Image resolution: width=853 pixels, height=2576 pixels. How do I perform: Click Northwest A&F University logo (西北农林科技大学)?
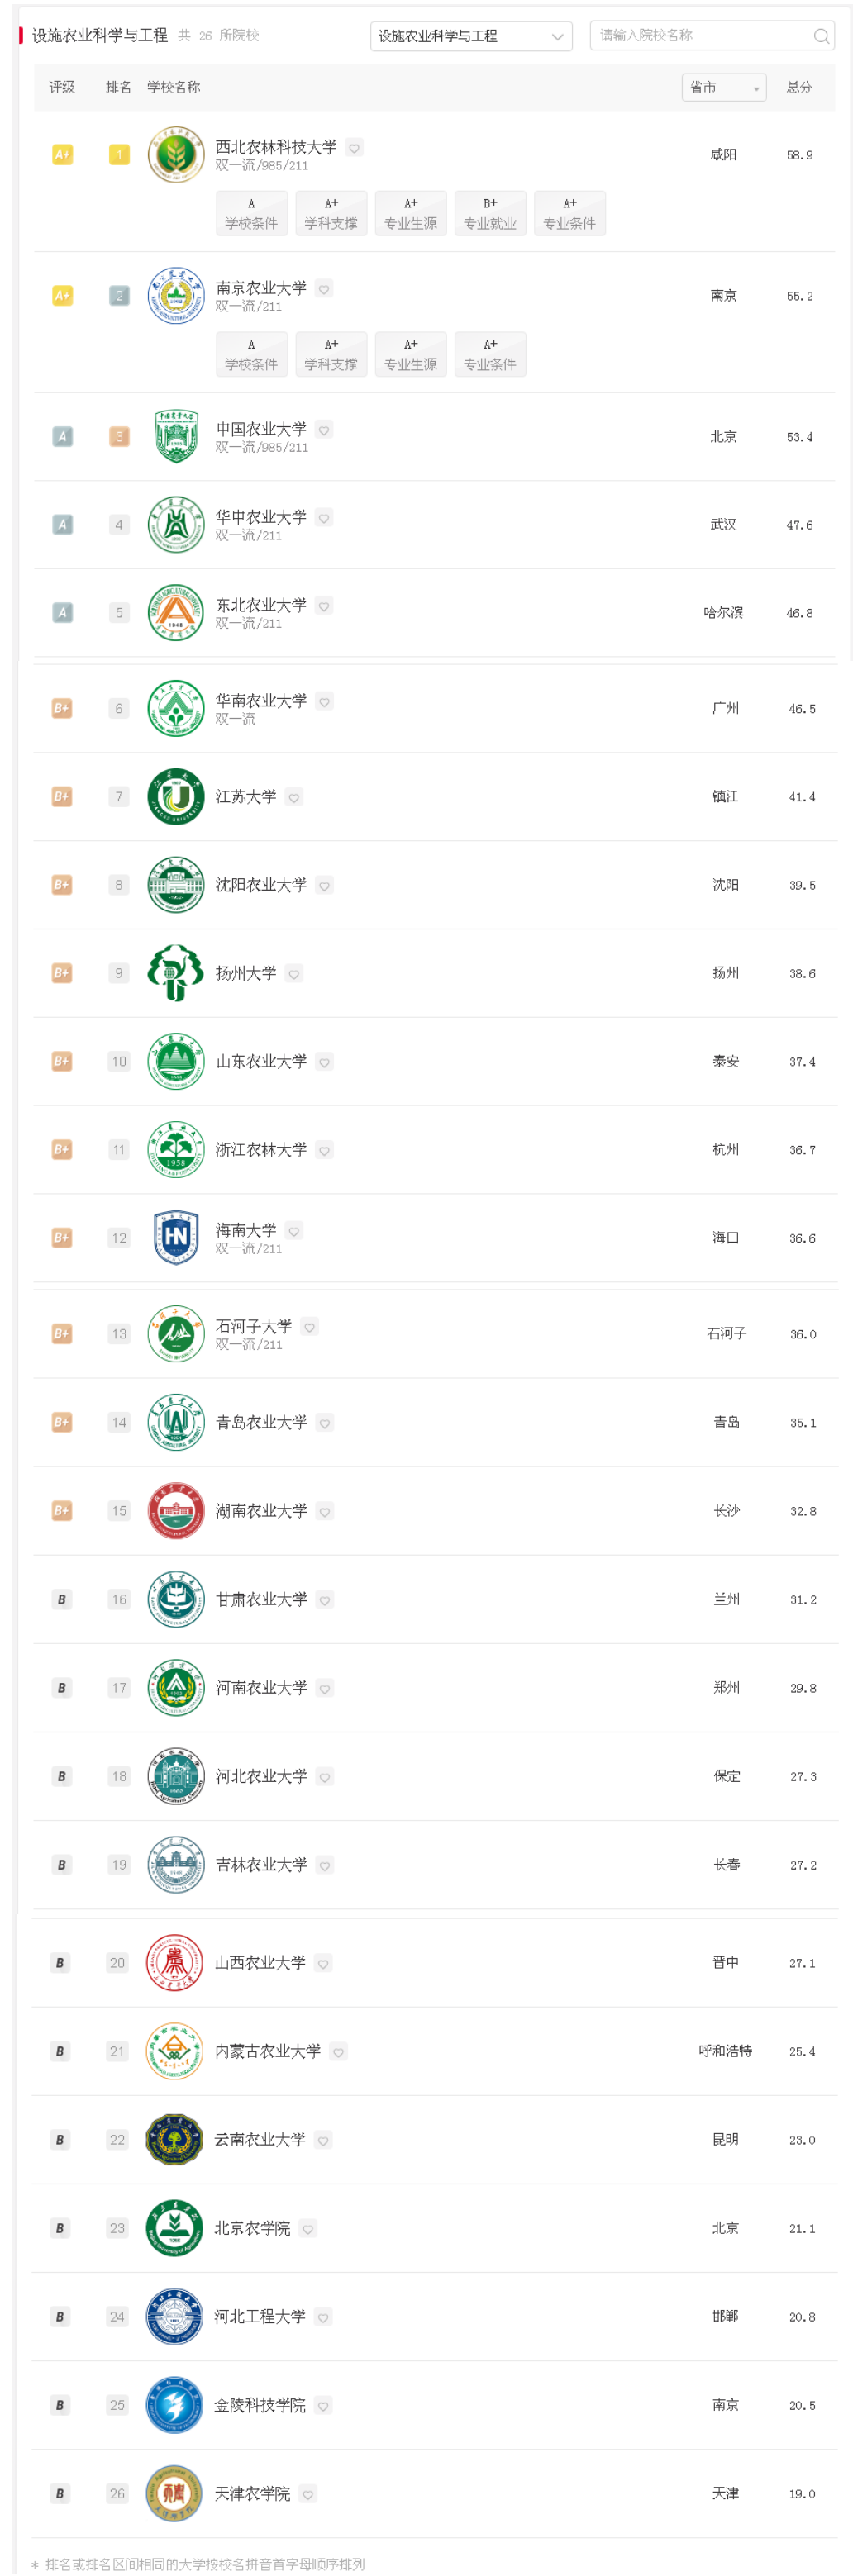(x=175, y=155)
